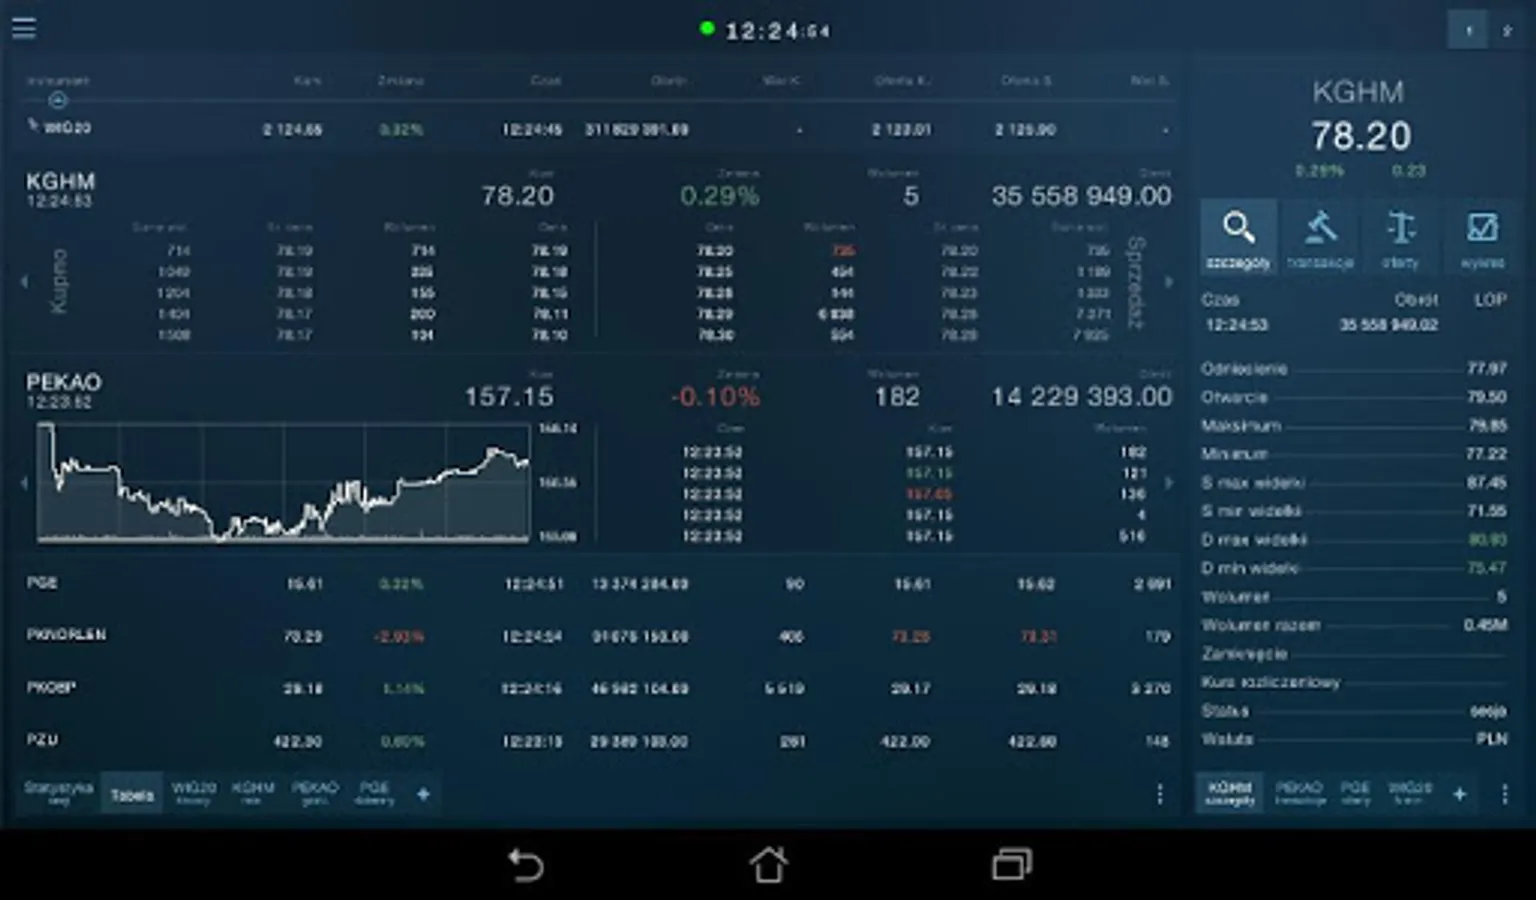Click the star icon in the top right

[x=1507, y=31]
